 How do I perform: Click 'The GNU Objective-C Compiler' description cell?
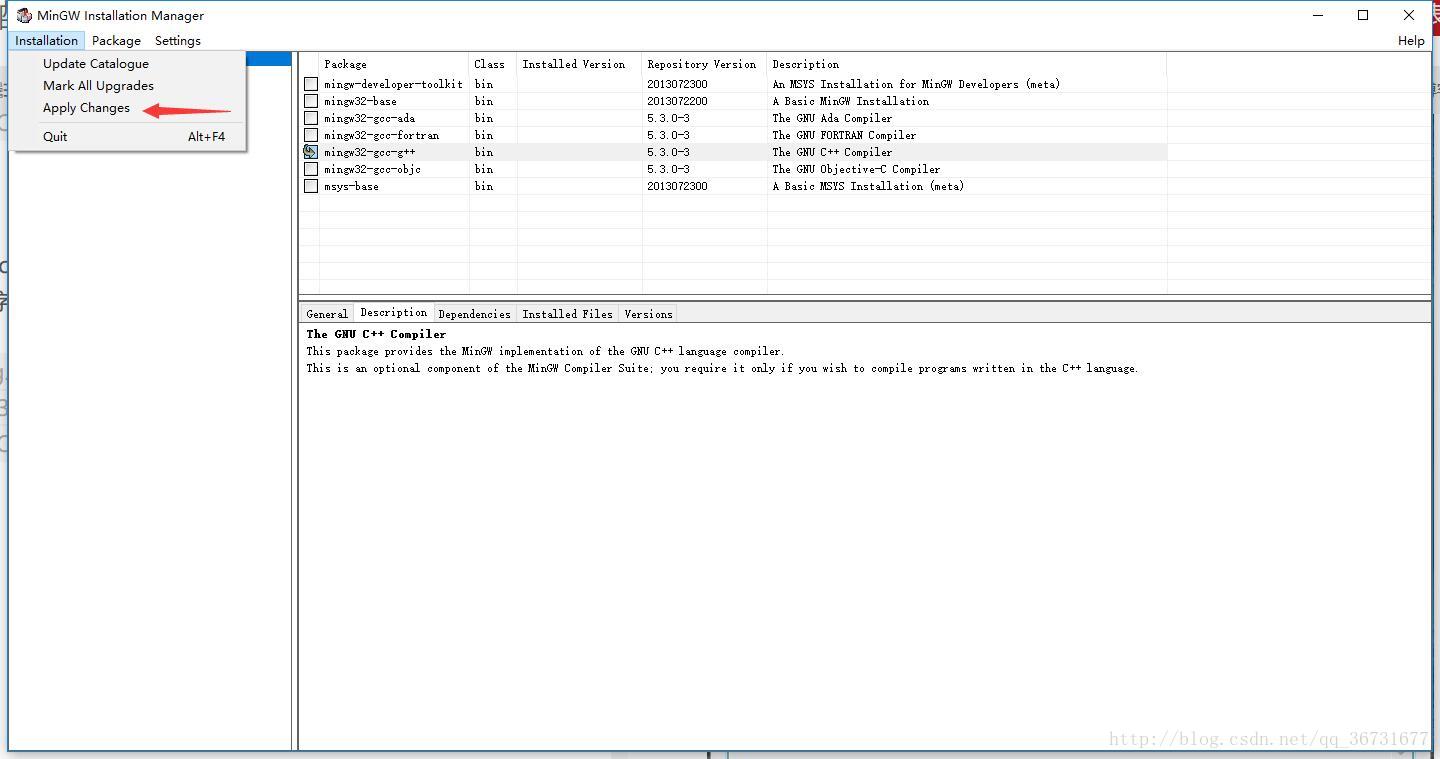coord(856,169)
